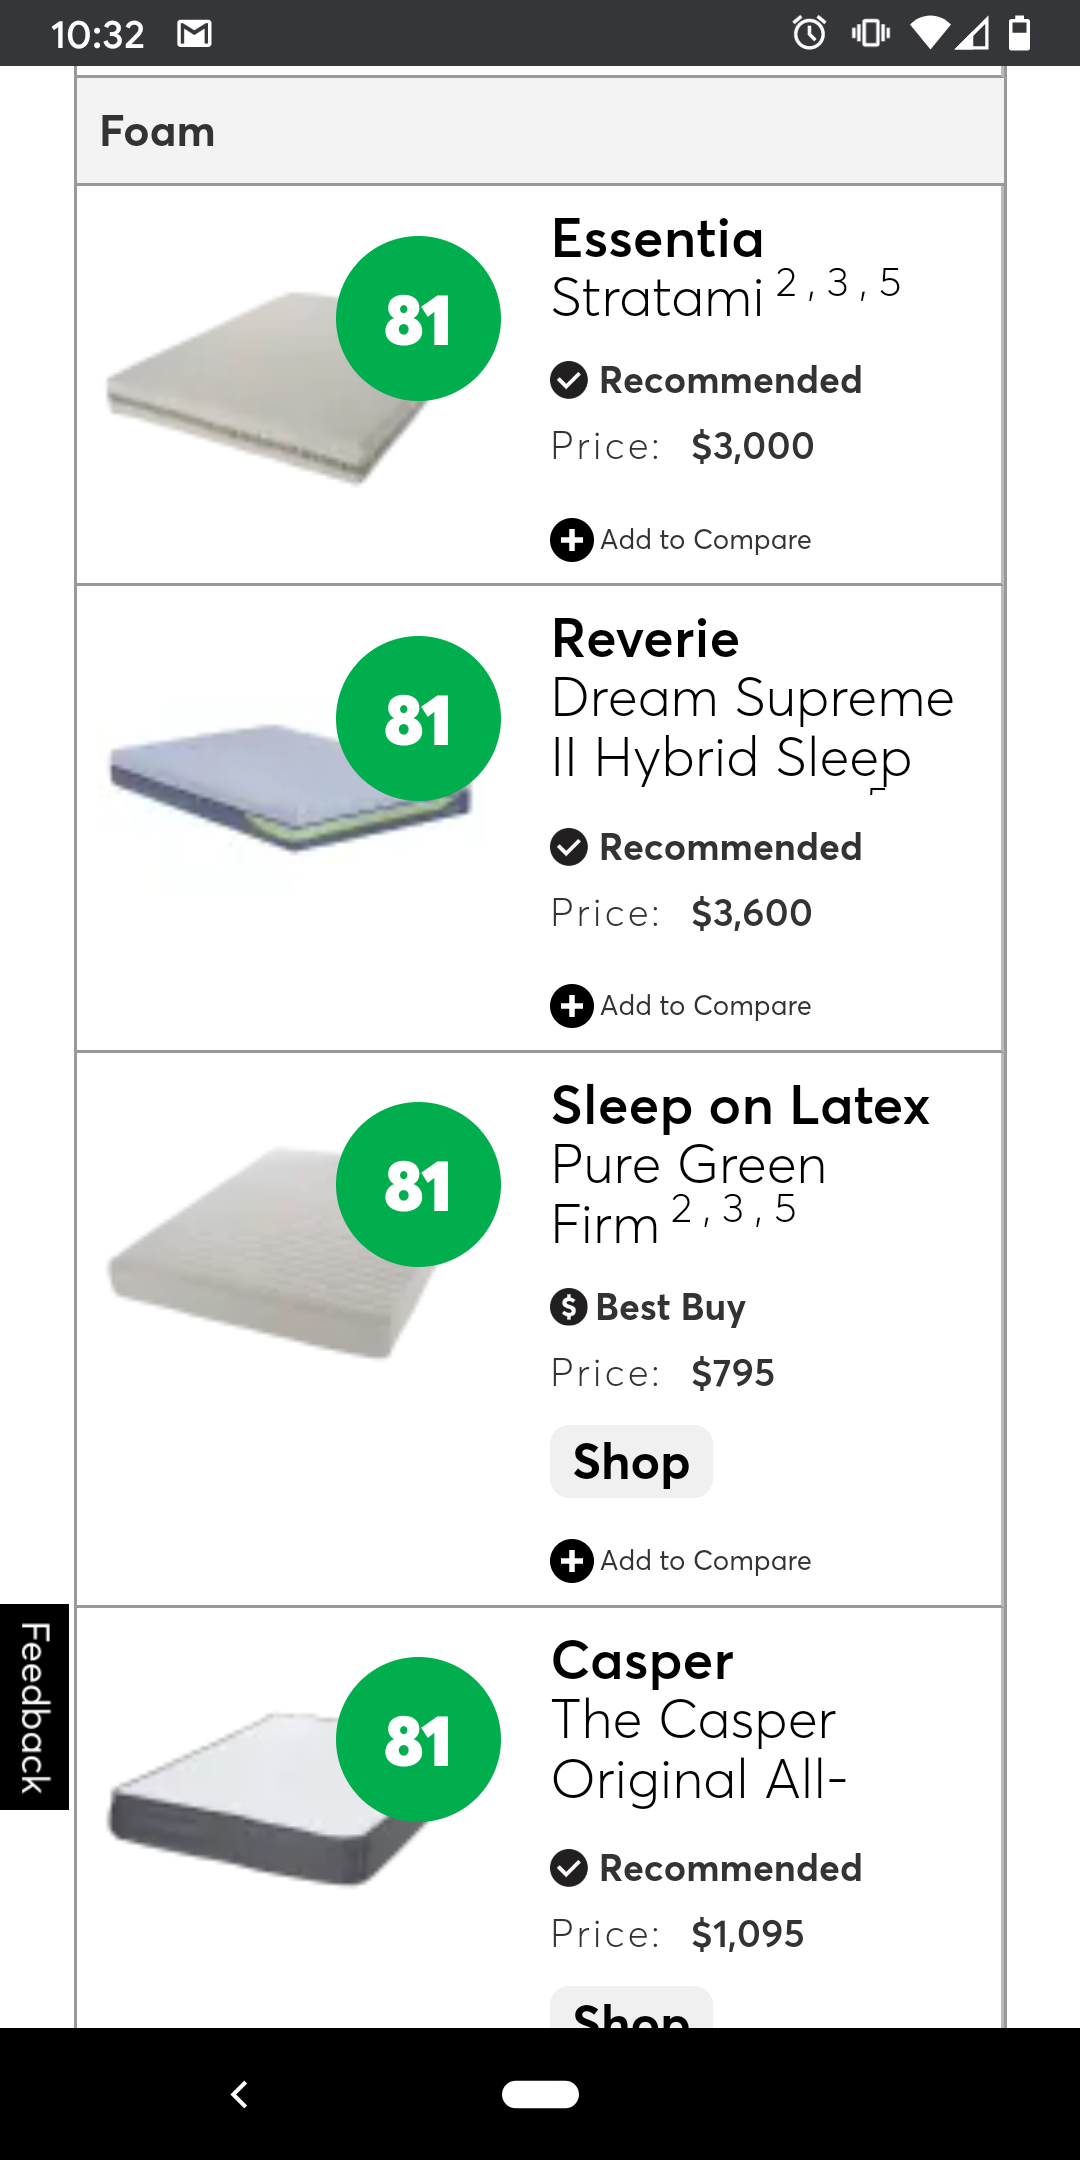Tap Recommended checkmark badge on Essentia Stratami
This screenshot has width=1080, height=2160.
(x=568, y=380)
